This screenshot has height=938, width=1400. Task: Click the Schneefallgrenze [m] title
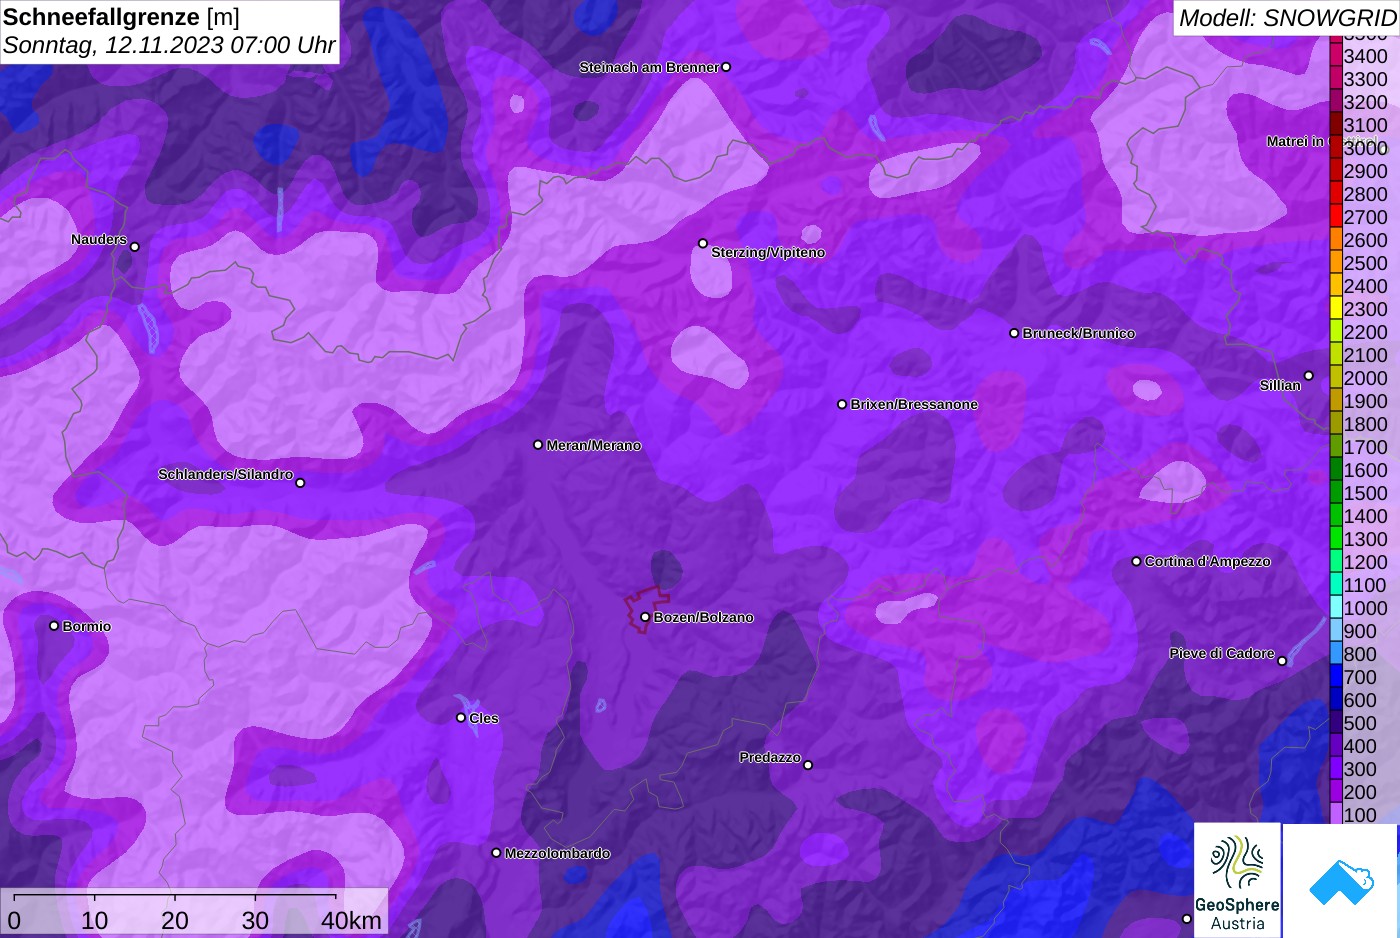(x=121, y=17)
